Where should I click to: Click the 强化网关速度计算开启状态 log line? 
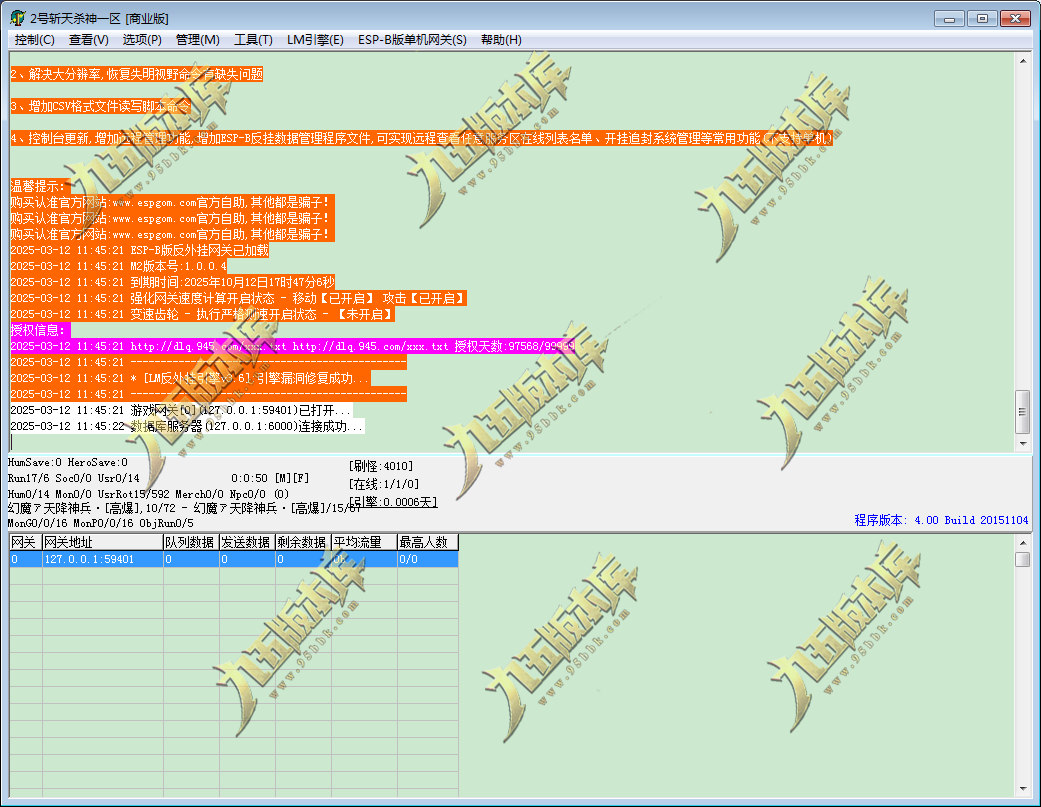pyautogui.click(x=238, y=298)
